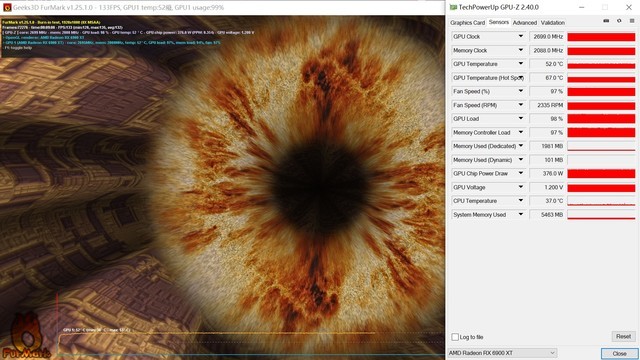640x360 pixels.
Task: Open the Validation tab
Action: (x=553, y=23)
